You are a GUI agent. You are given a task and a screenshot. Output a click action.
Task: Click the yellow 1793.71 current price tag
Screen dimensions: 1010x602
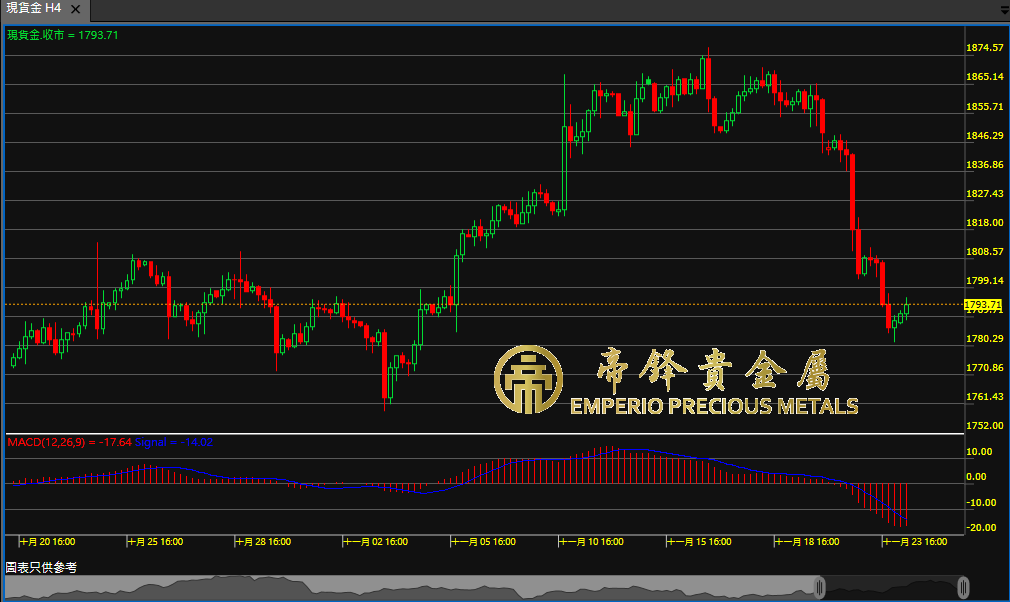tap(983, 305)
